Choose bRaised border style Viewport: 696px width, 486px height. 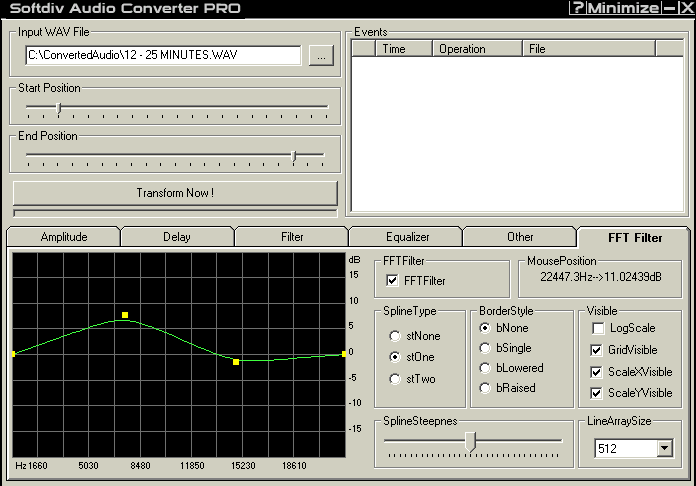pos(485,388)
